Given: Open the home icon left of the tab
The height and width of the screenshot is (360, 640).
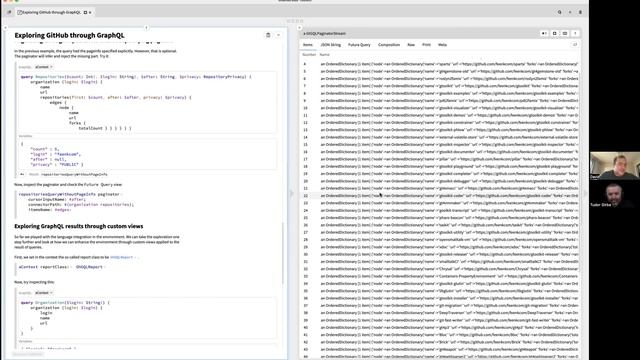Looking at the screenshot, I should 9,12.
